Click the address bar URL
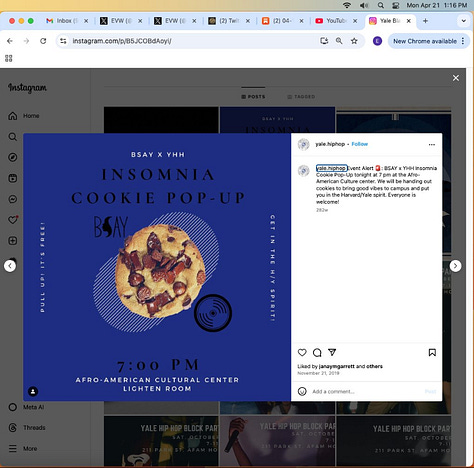Image resolution: width=474 pixels, height=468 pixels. pyautogui.click(x=122, y=41)
